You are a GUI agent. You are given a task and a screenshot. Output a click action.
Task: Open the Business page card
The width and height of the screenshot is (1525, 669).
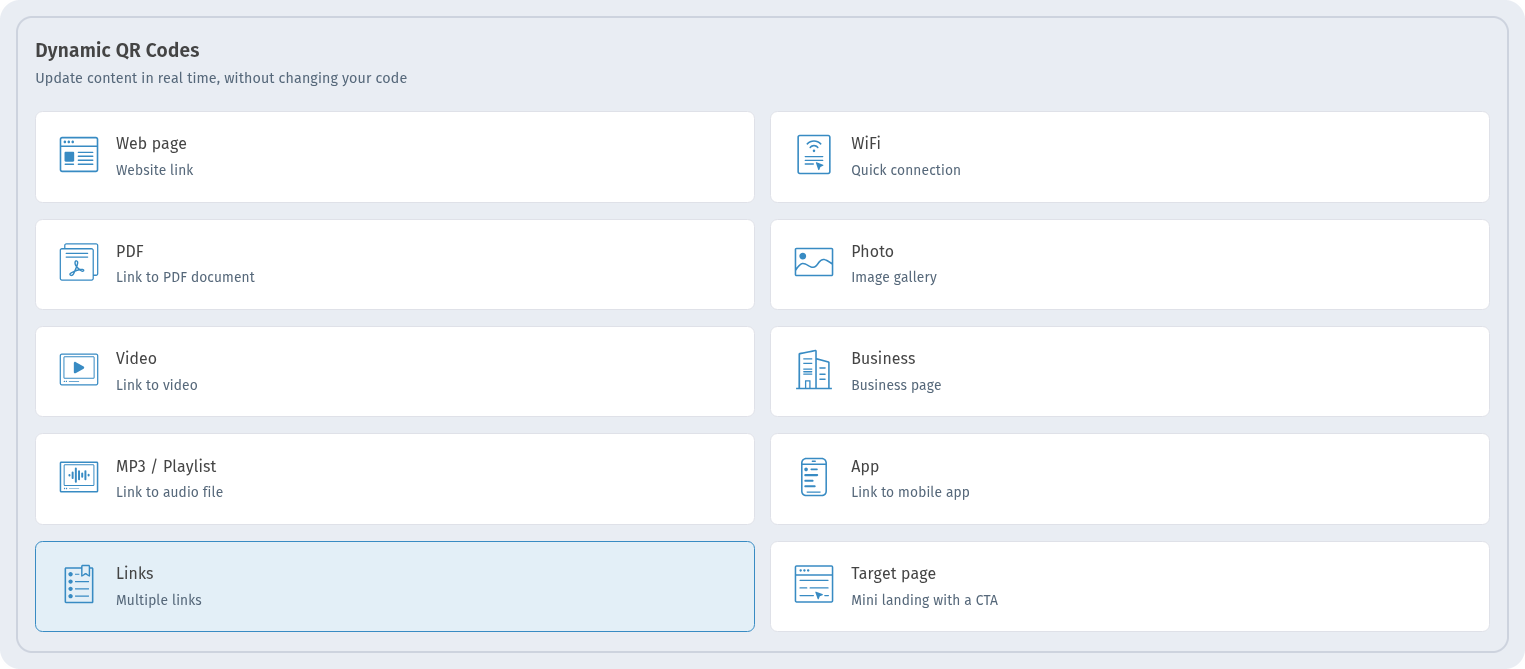(x=1130, y=372)
